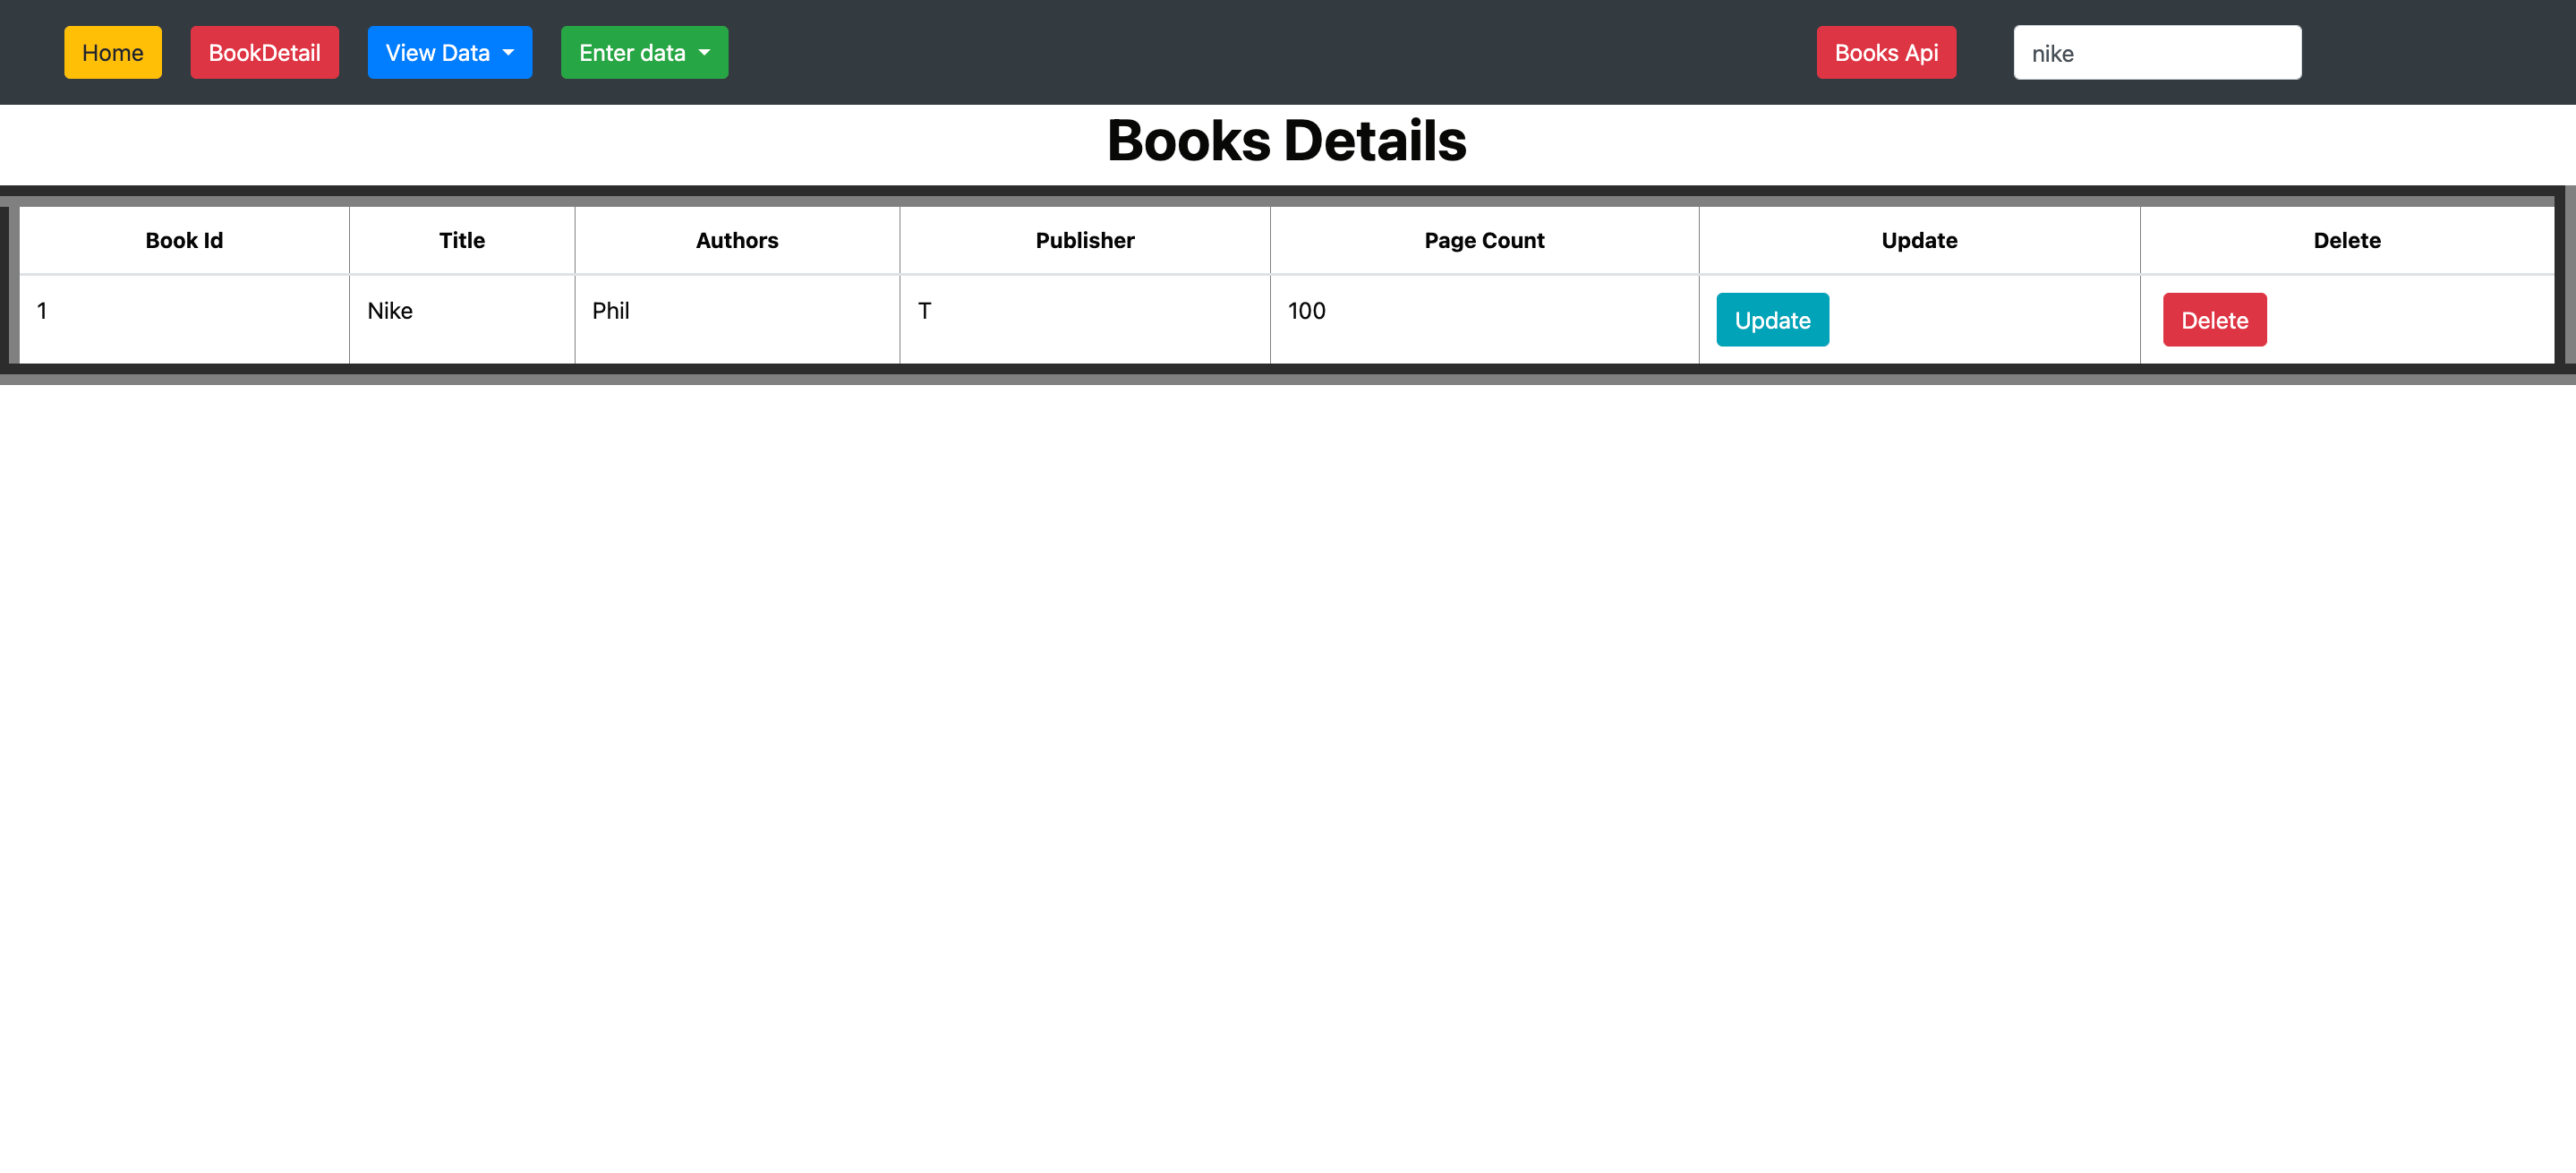Image resolution: width=2576 pixels, height=1173 pixels.
Task: Click the Authors column header
Action: [737, 240]
